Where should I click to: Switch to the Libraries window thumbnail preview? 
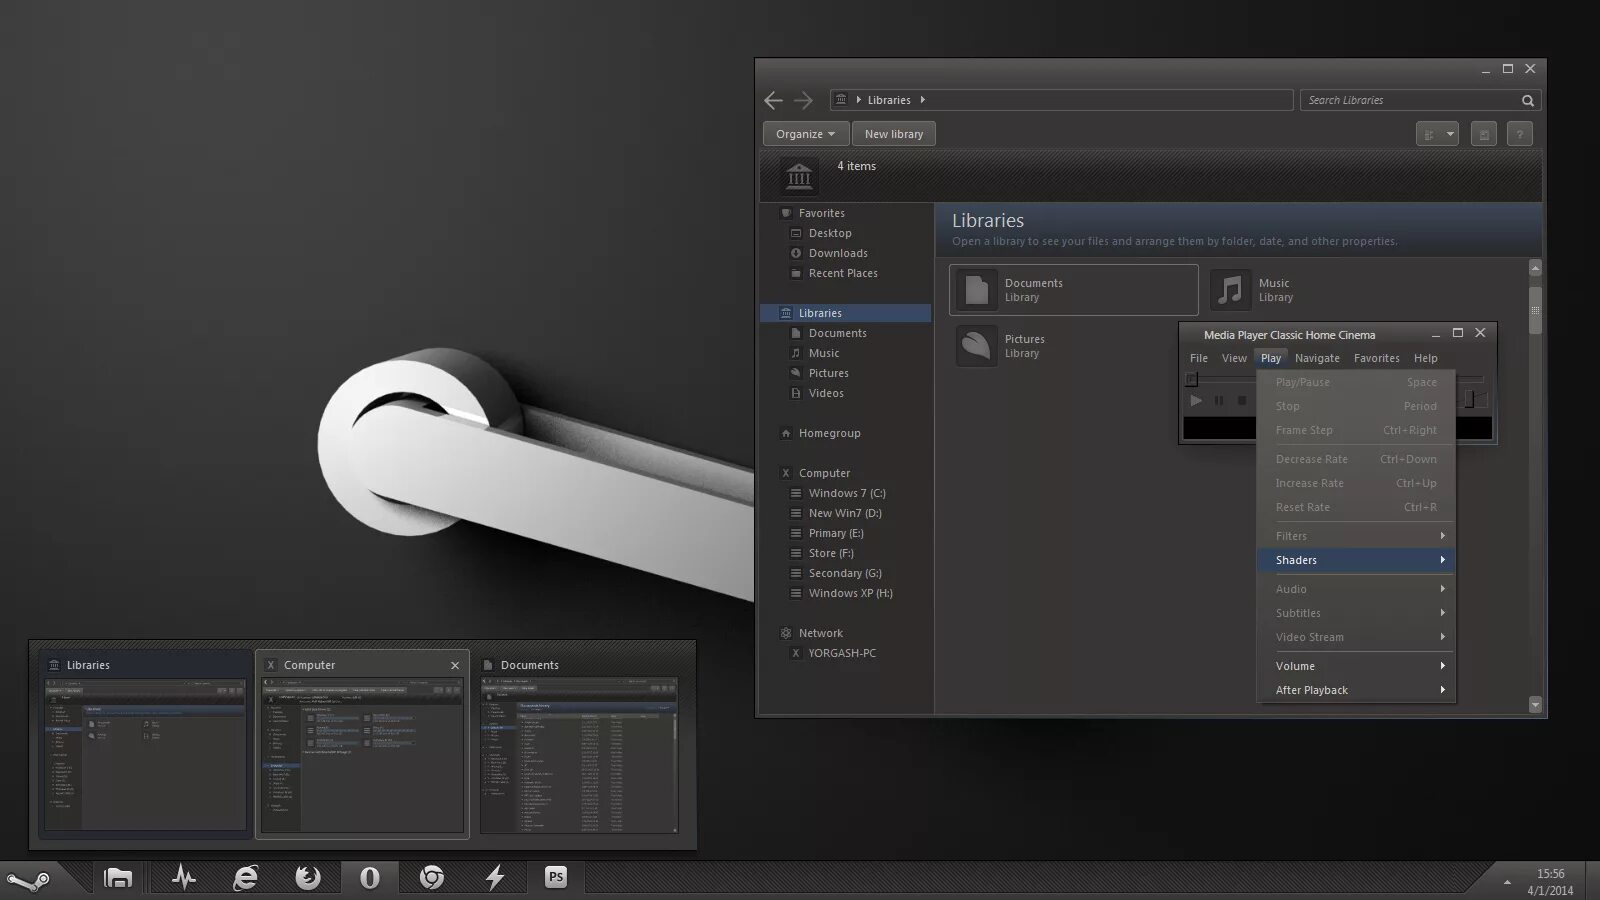click(145, 744)
